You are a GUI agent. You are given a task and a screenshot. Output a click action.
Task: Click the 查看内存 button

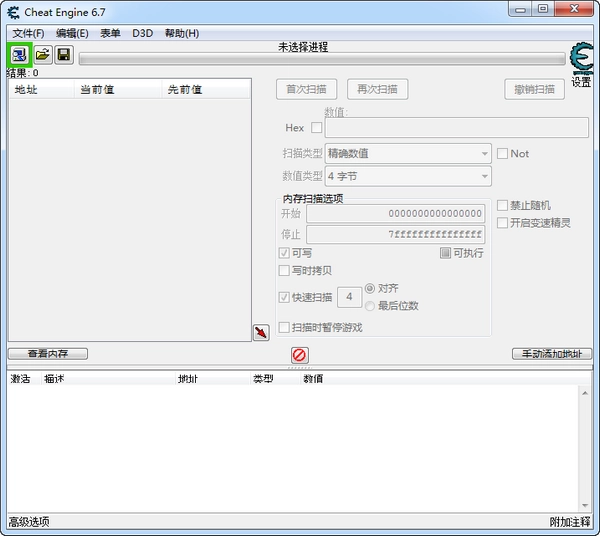[47, 354]
